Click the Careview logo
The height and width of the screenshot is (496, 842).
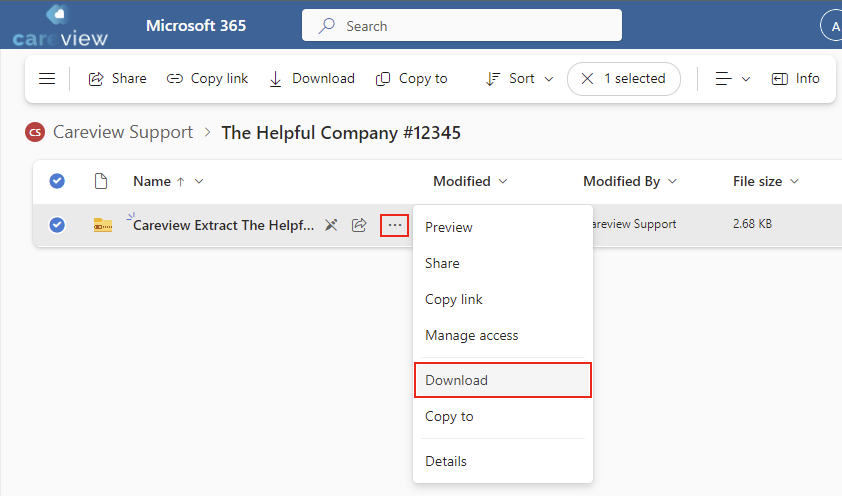(60, 25)
